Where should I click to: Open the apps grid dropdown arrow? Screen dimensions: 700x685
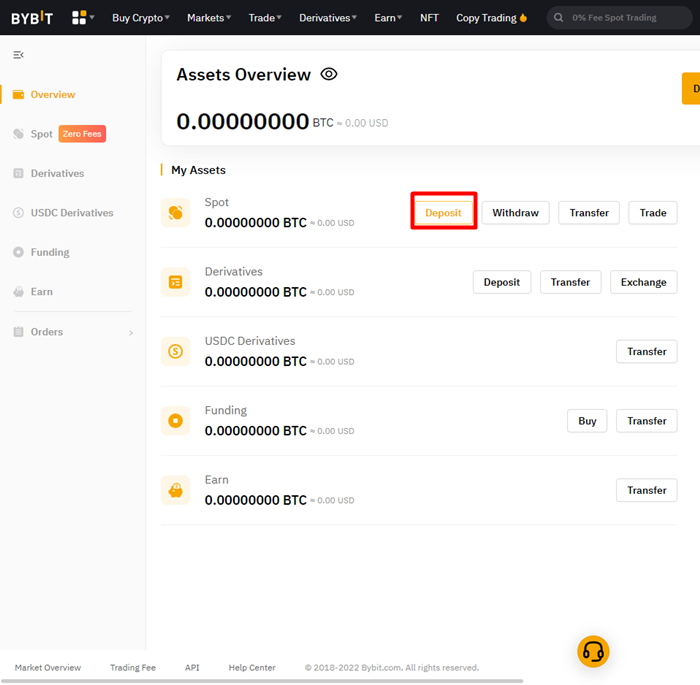(x=92, y=17)
